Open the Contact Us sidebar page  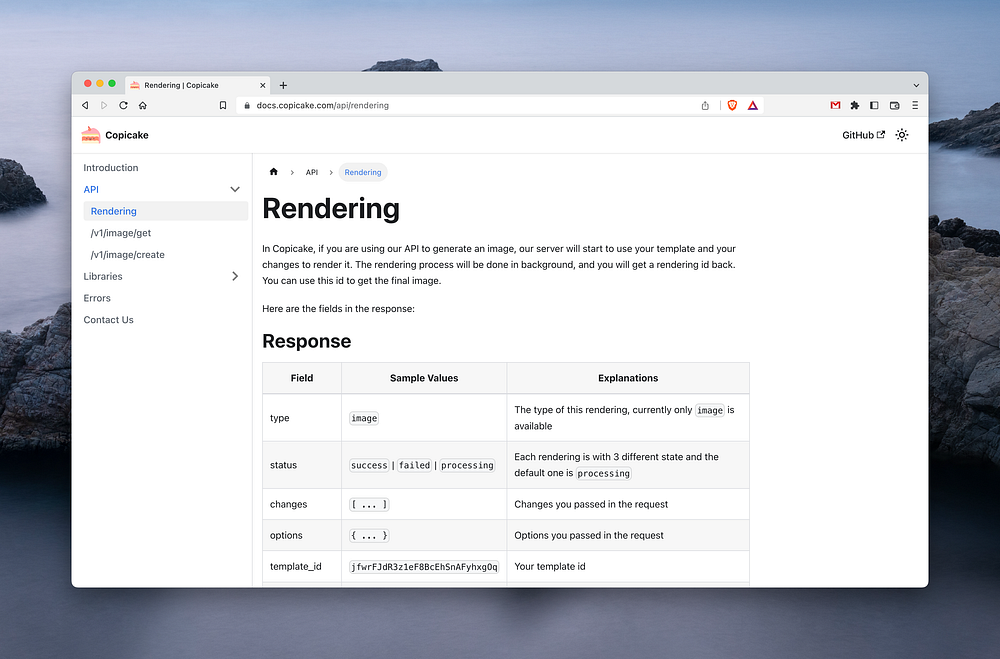tap(108, 320)
